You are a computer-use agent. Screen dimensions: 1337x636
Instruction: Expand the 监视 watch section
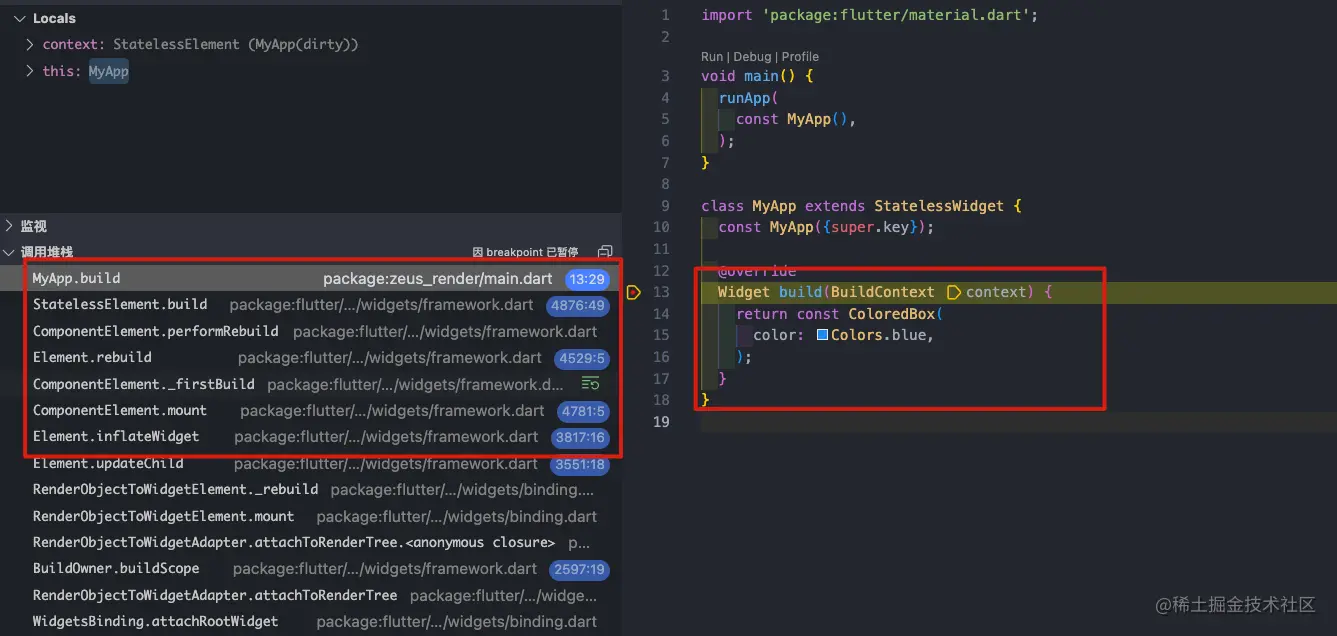tap(9, 226)
